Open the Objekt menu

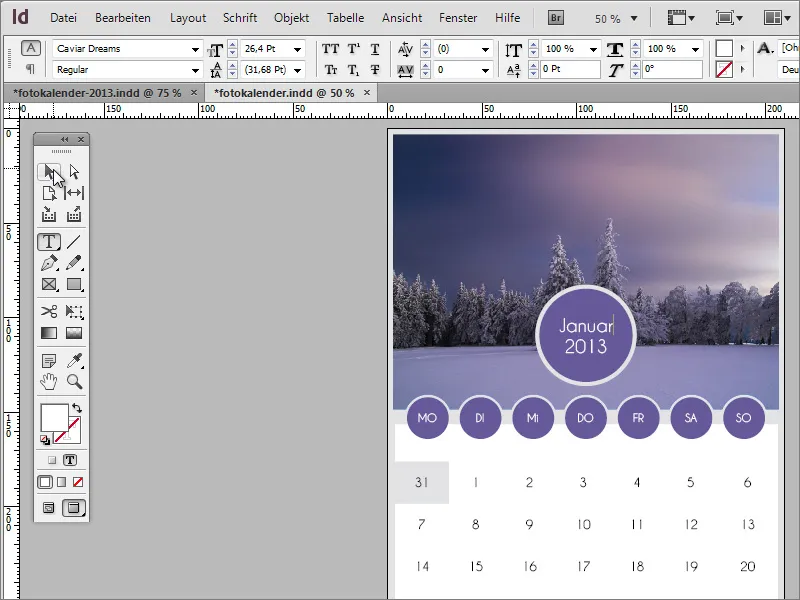coord(291,18)
